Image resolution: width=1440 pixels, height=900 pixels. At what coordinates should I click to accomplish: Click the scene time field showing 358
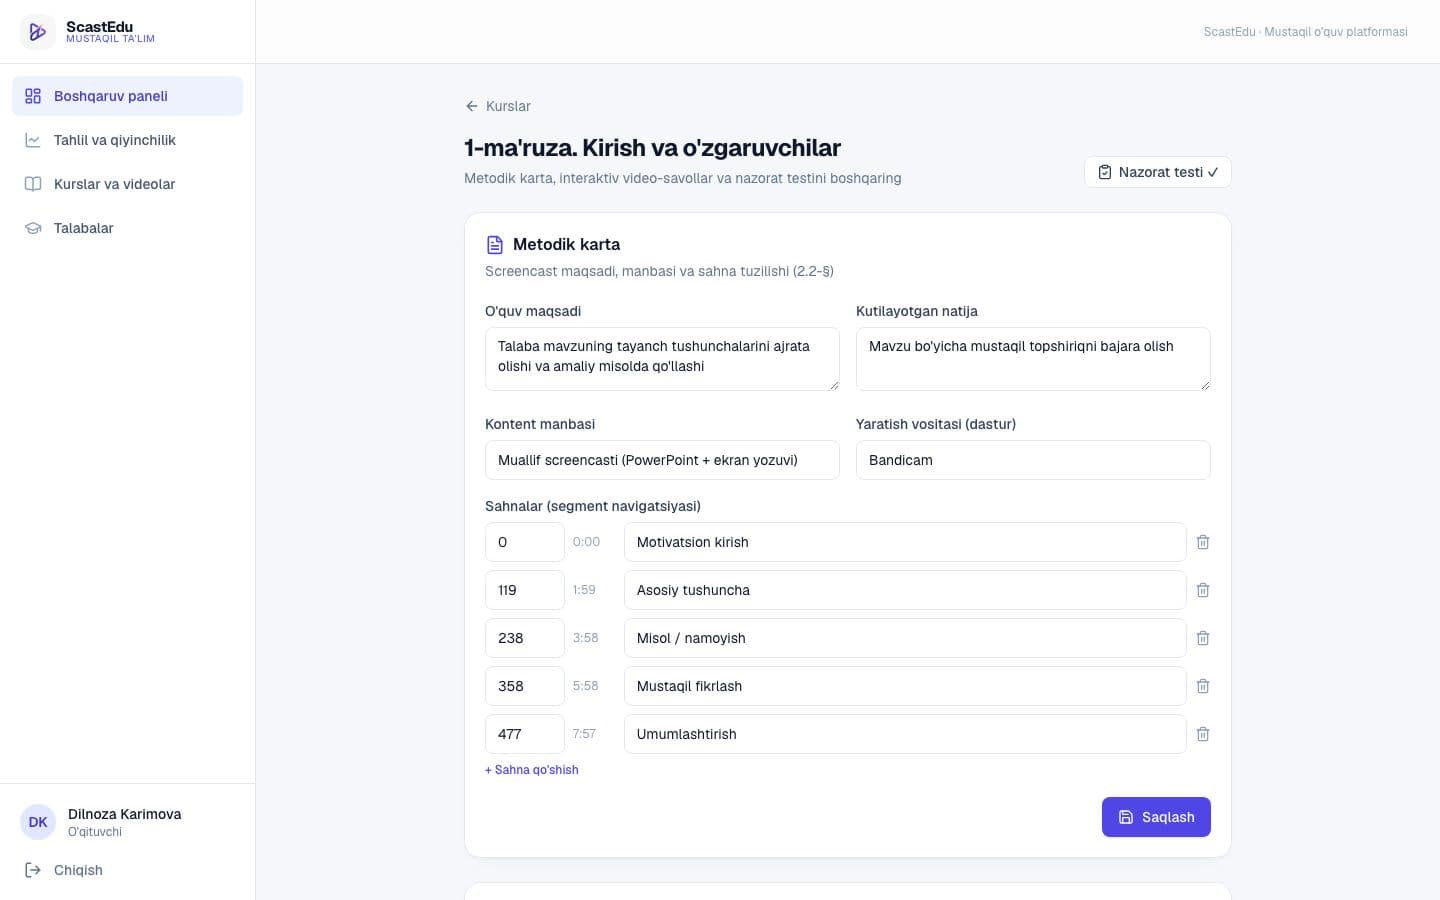point(525,686)
